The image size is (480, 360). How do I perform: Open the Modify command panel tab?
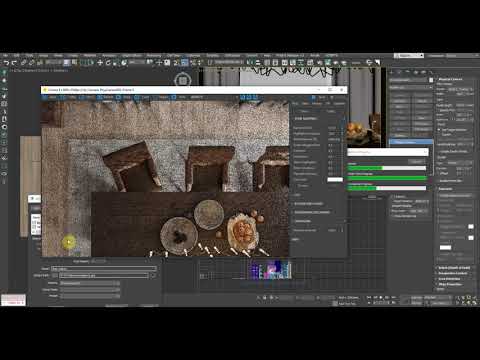(400, 72)
